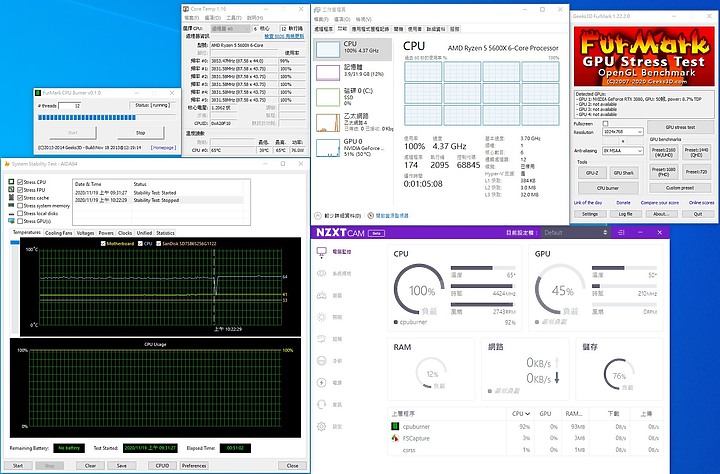This screenshot has width=720, height=474.
Task: Click Custom preset button in FurMark
Action: tap(680, 188)
